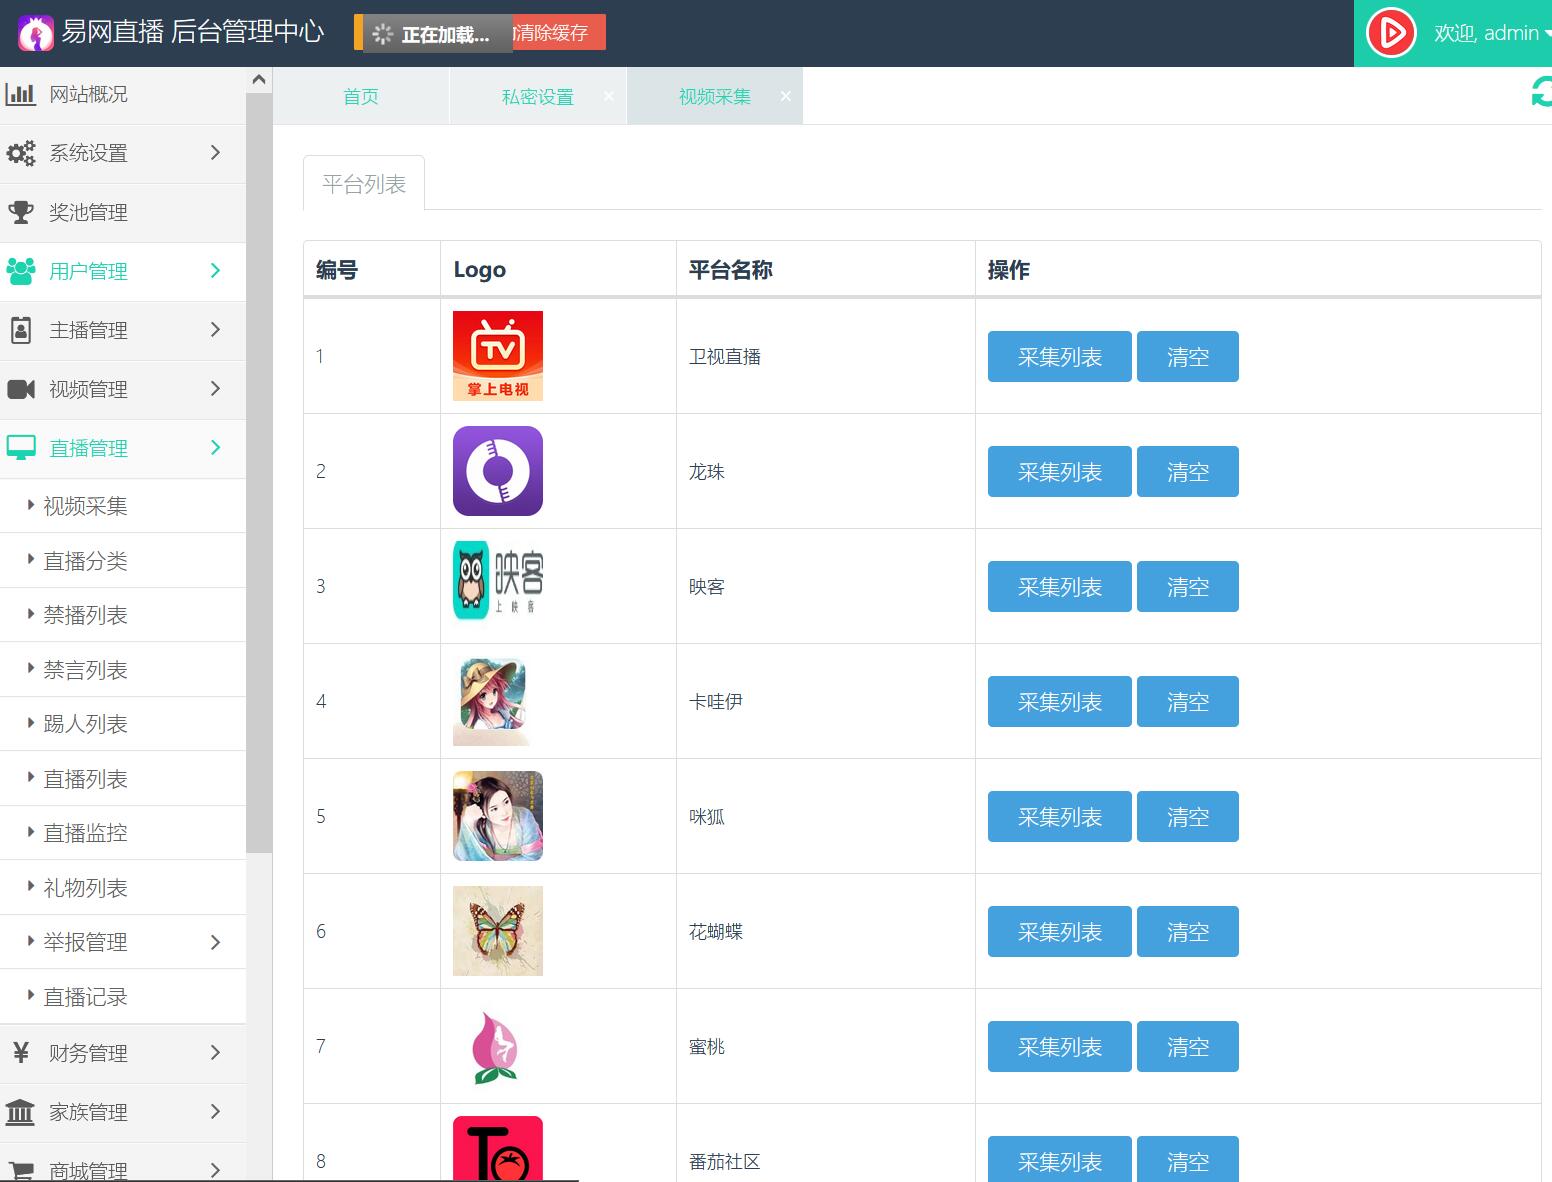The image size is (1552, 1182).
Task: Click the 财务管理 yen icon
Action: 20,1052
